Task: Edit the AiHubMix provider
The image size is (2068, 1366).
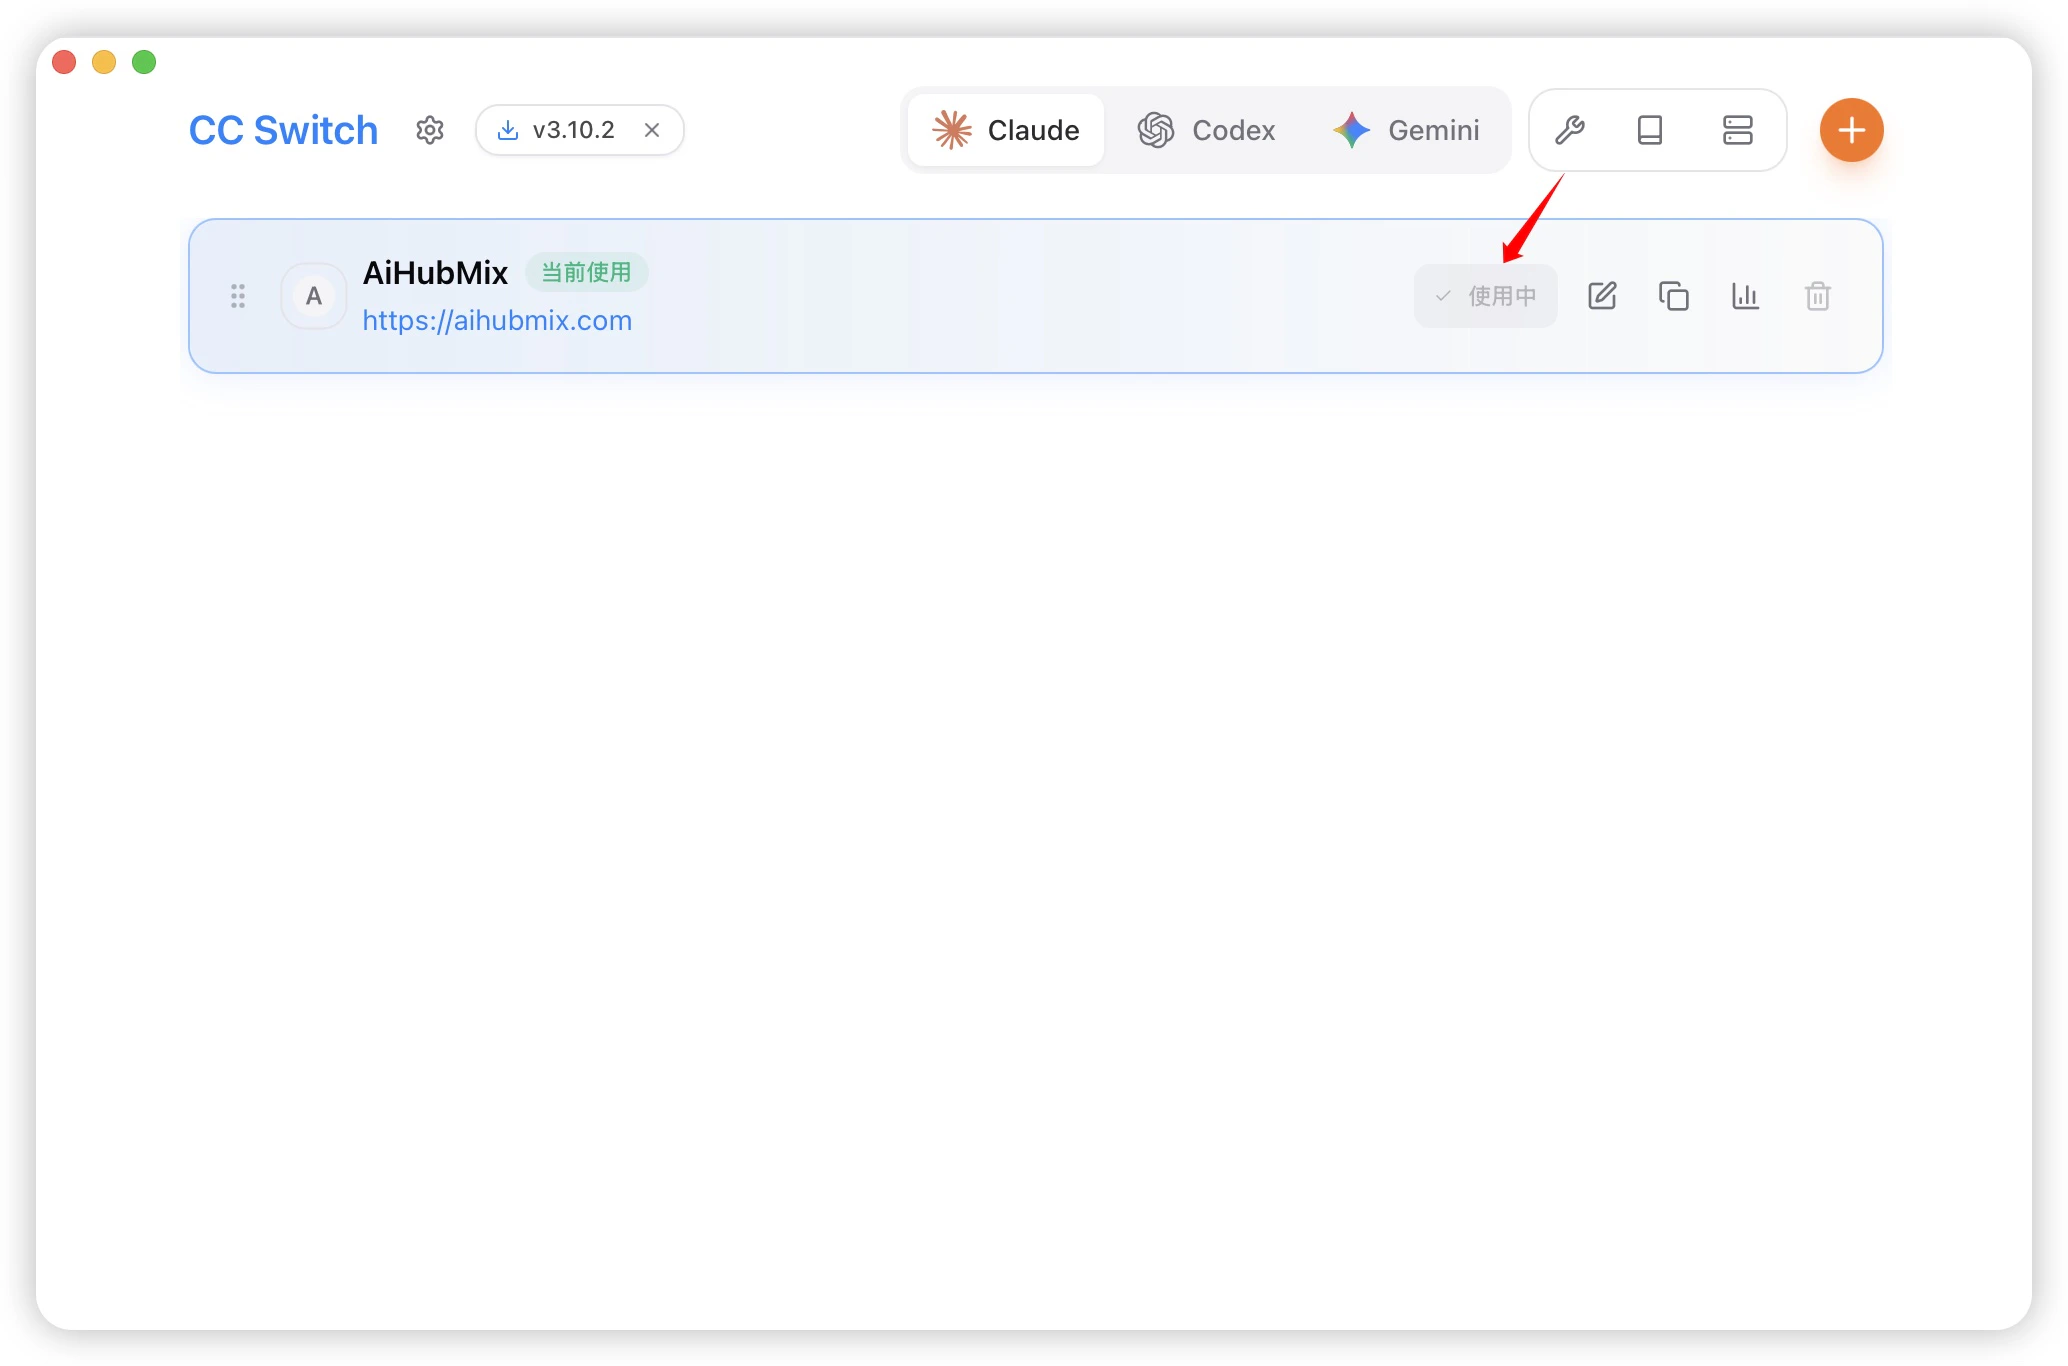Action: click(x=1602, y=296)
